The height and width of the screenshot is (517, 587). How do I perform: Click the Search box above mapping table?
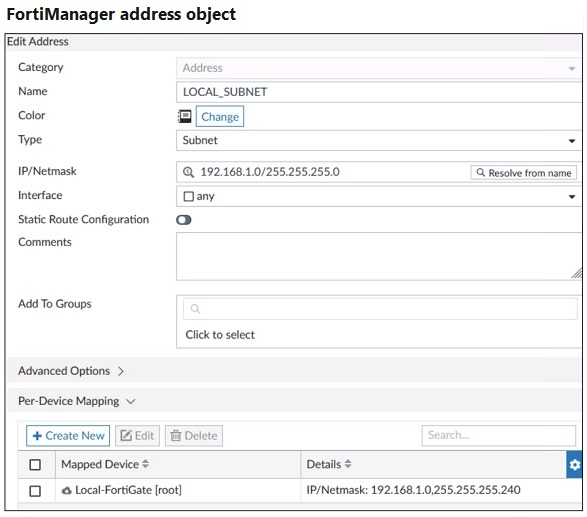point(499,435)
